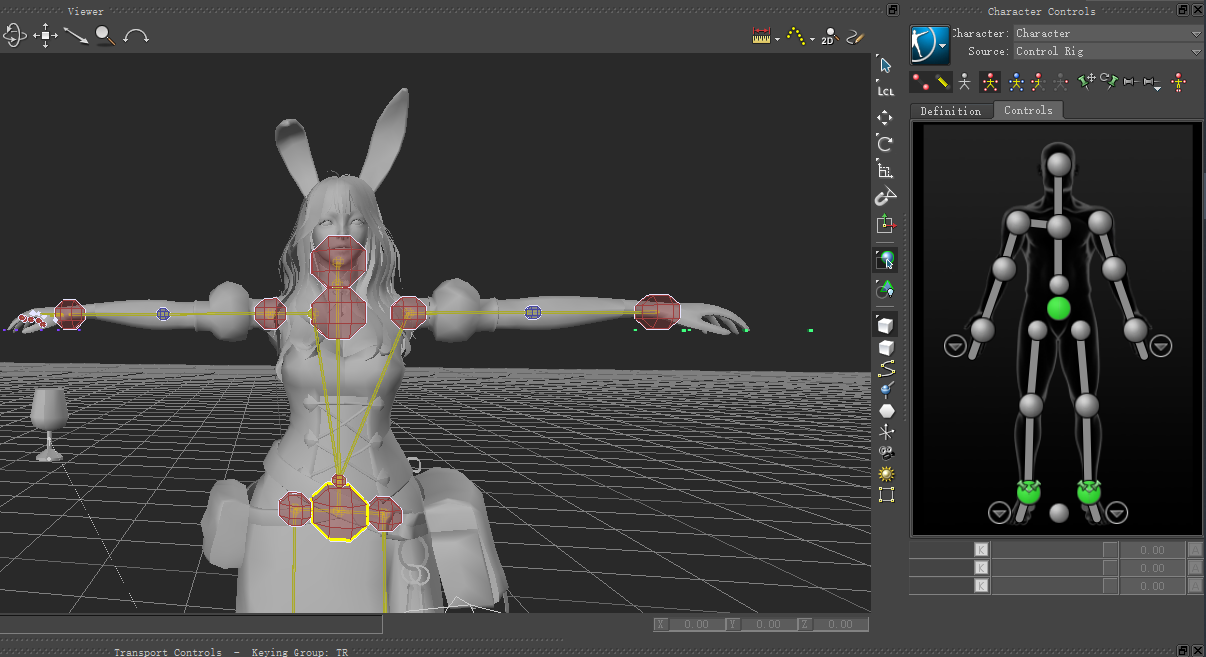
Task: Open the Character Controls blue figure menu button
Action: 929,44
